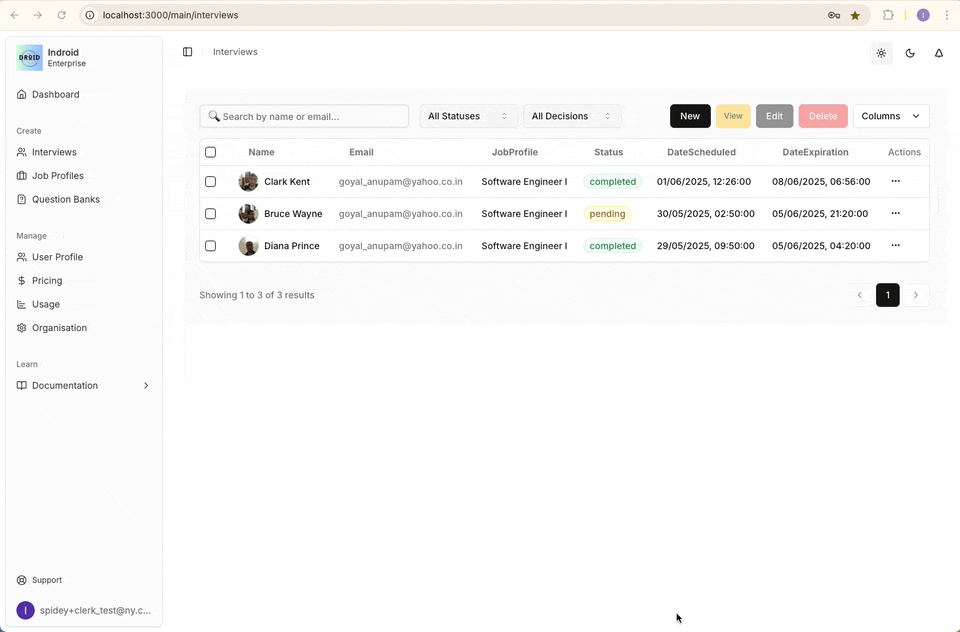The image size is (960, 632).
Task: Open Job Profiles from the sidebar
Action: pyautogui.click(x=58, y=176)
